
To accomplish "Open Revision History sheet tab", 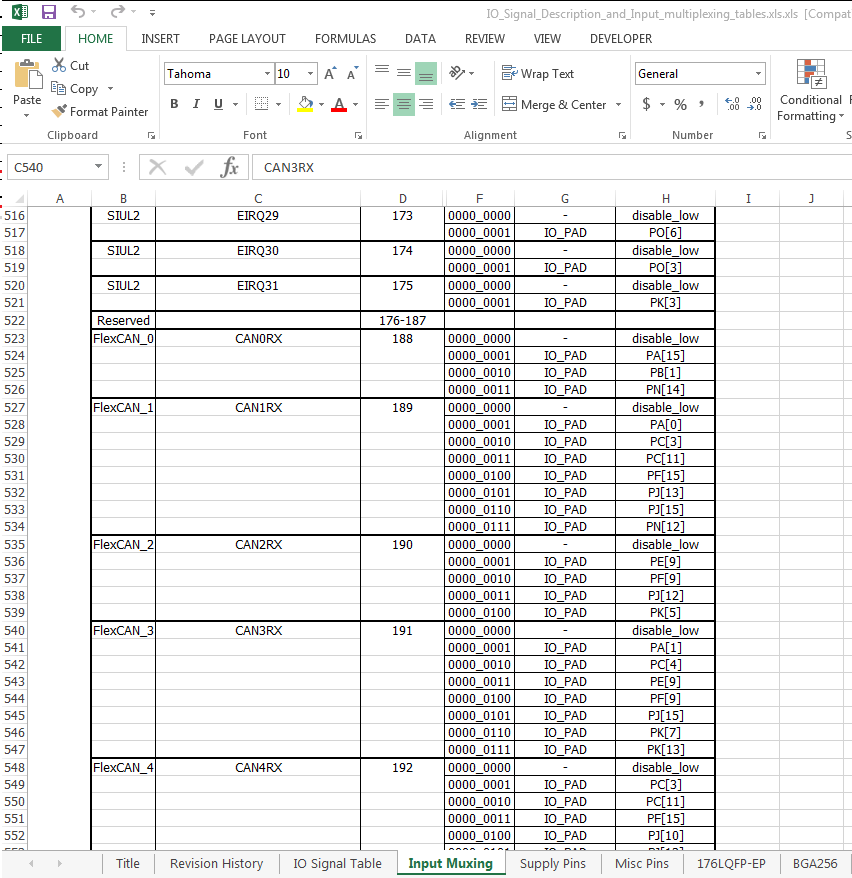I will (217, 863).
